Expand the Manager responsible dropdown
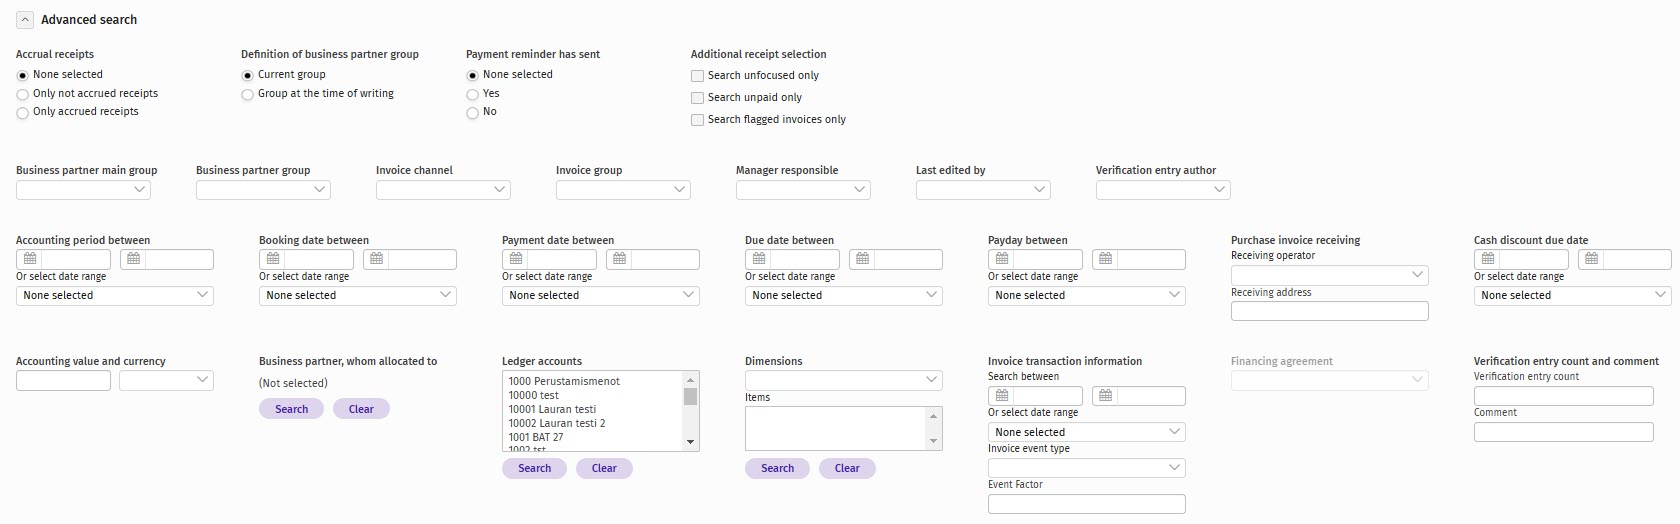Image resolution: width=1680 pixels, height=524 pixels. click(803, 190)
